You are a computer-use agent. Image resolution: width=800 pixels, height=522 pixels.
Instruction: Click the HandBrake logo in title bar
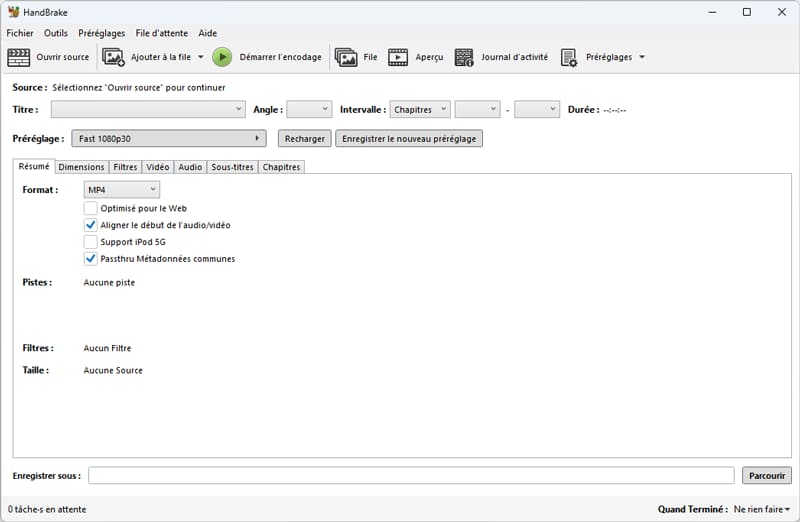[x=13, y=12]
